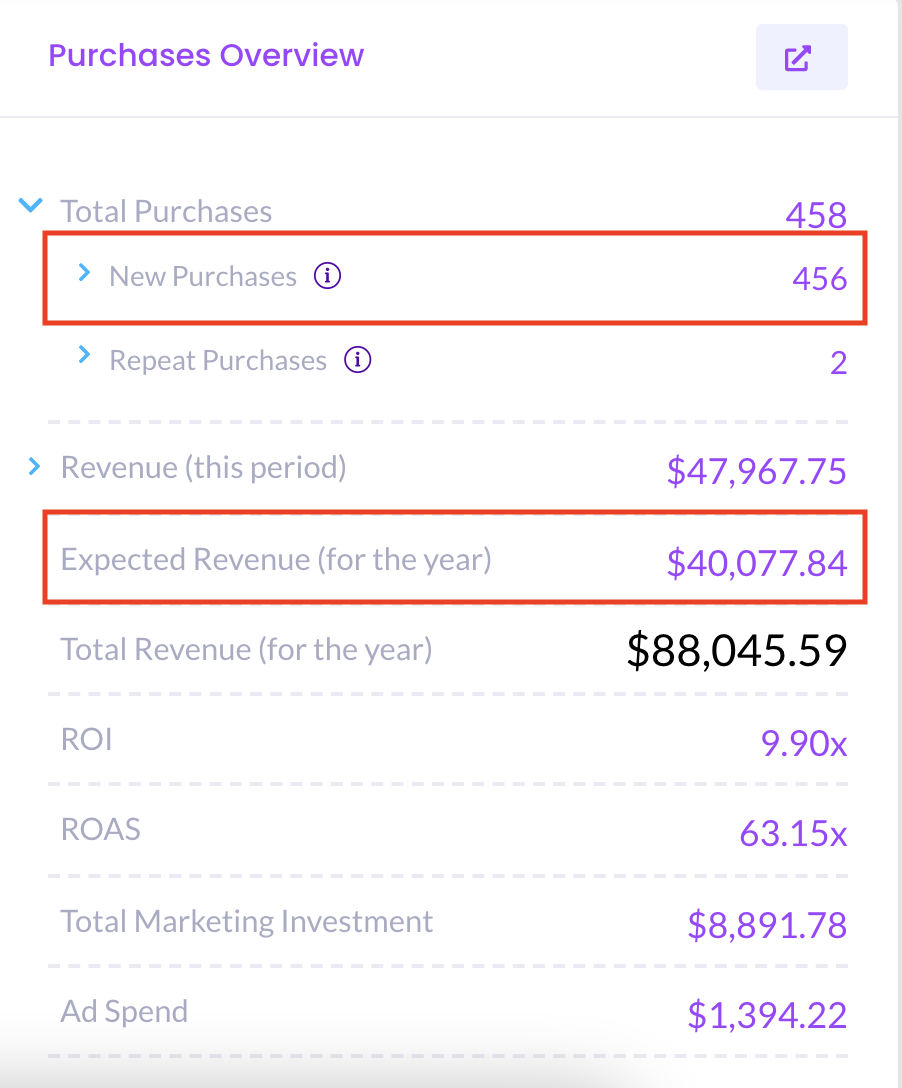The height and width of the screenshot is (1088, 902).
Task: Expand the Repeat Purchases row
Action: point(85,356)
